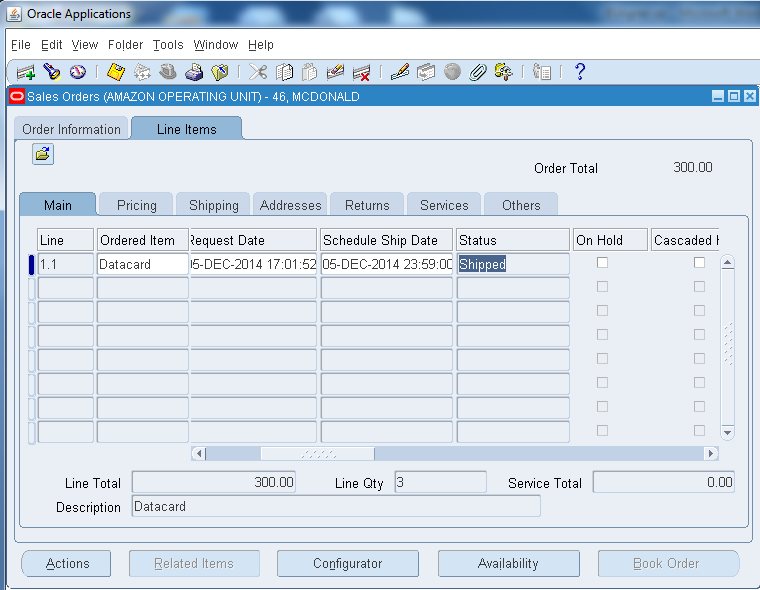This screenshot has height=590, width=760.
Task: Click the icon left of the question mark
Action: (542, 72)
